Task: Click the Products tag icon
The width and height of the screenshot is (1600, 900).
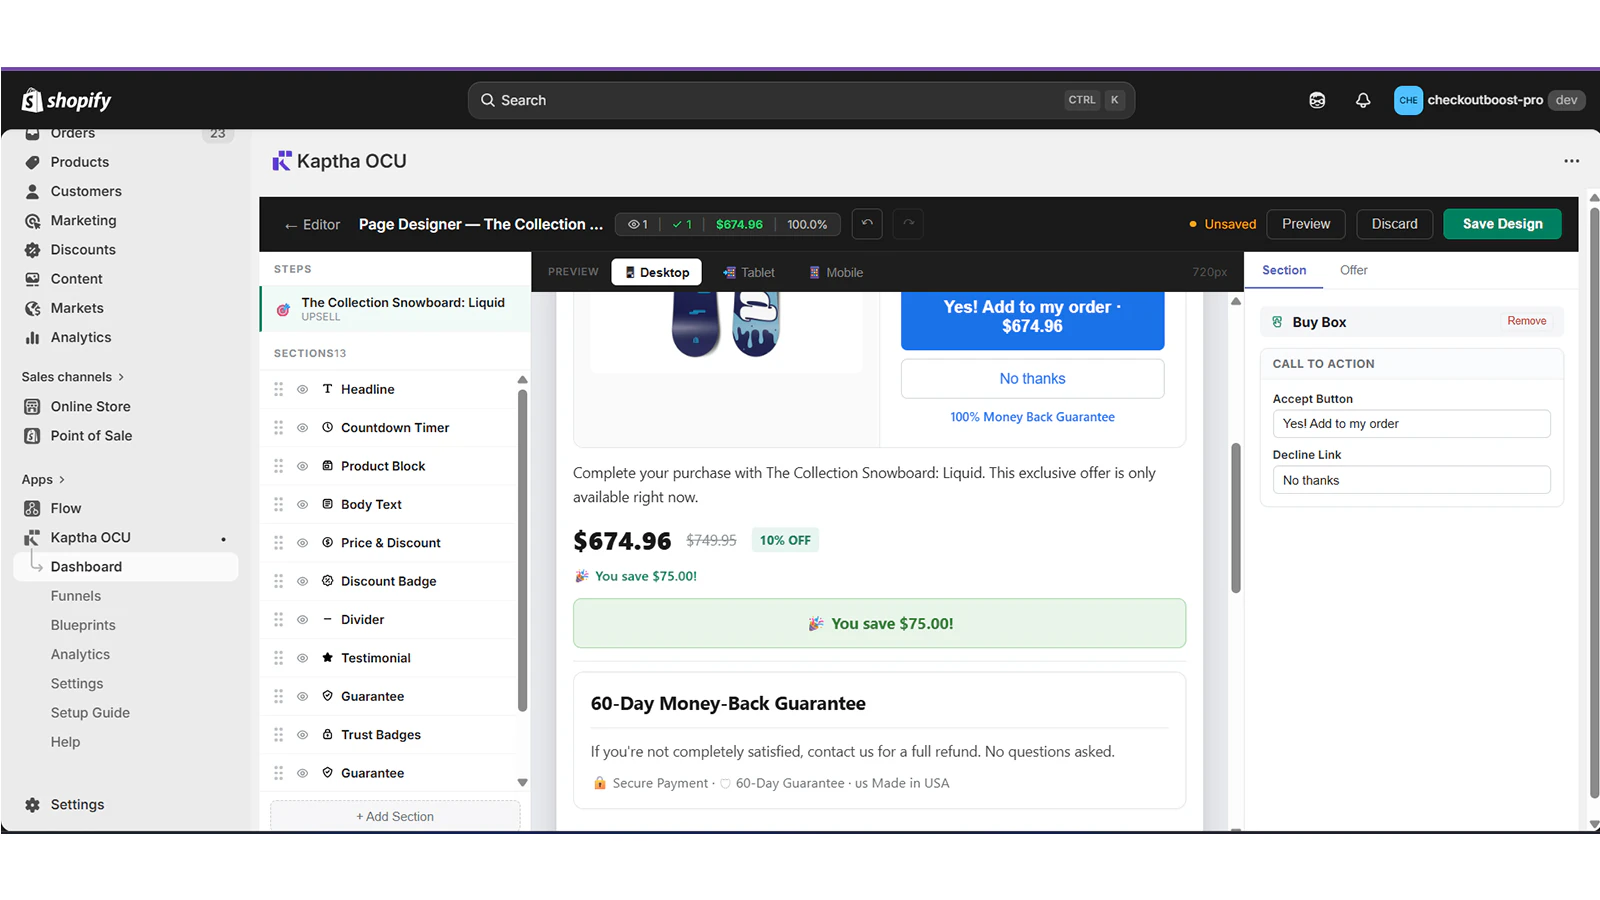Action: click(x=33, y=162)
